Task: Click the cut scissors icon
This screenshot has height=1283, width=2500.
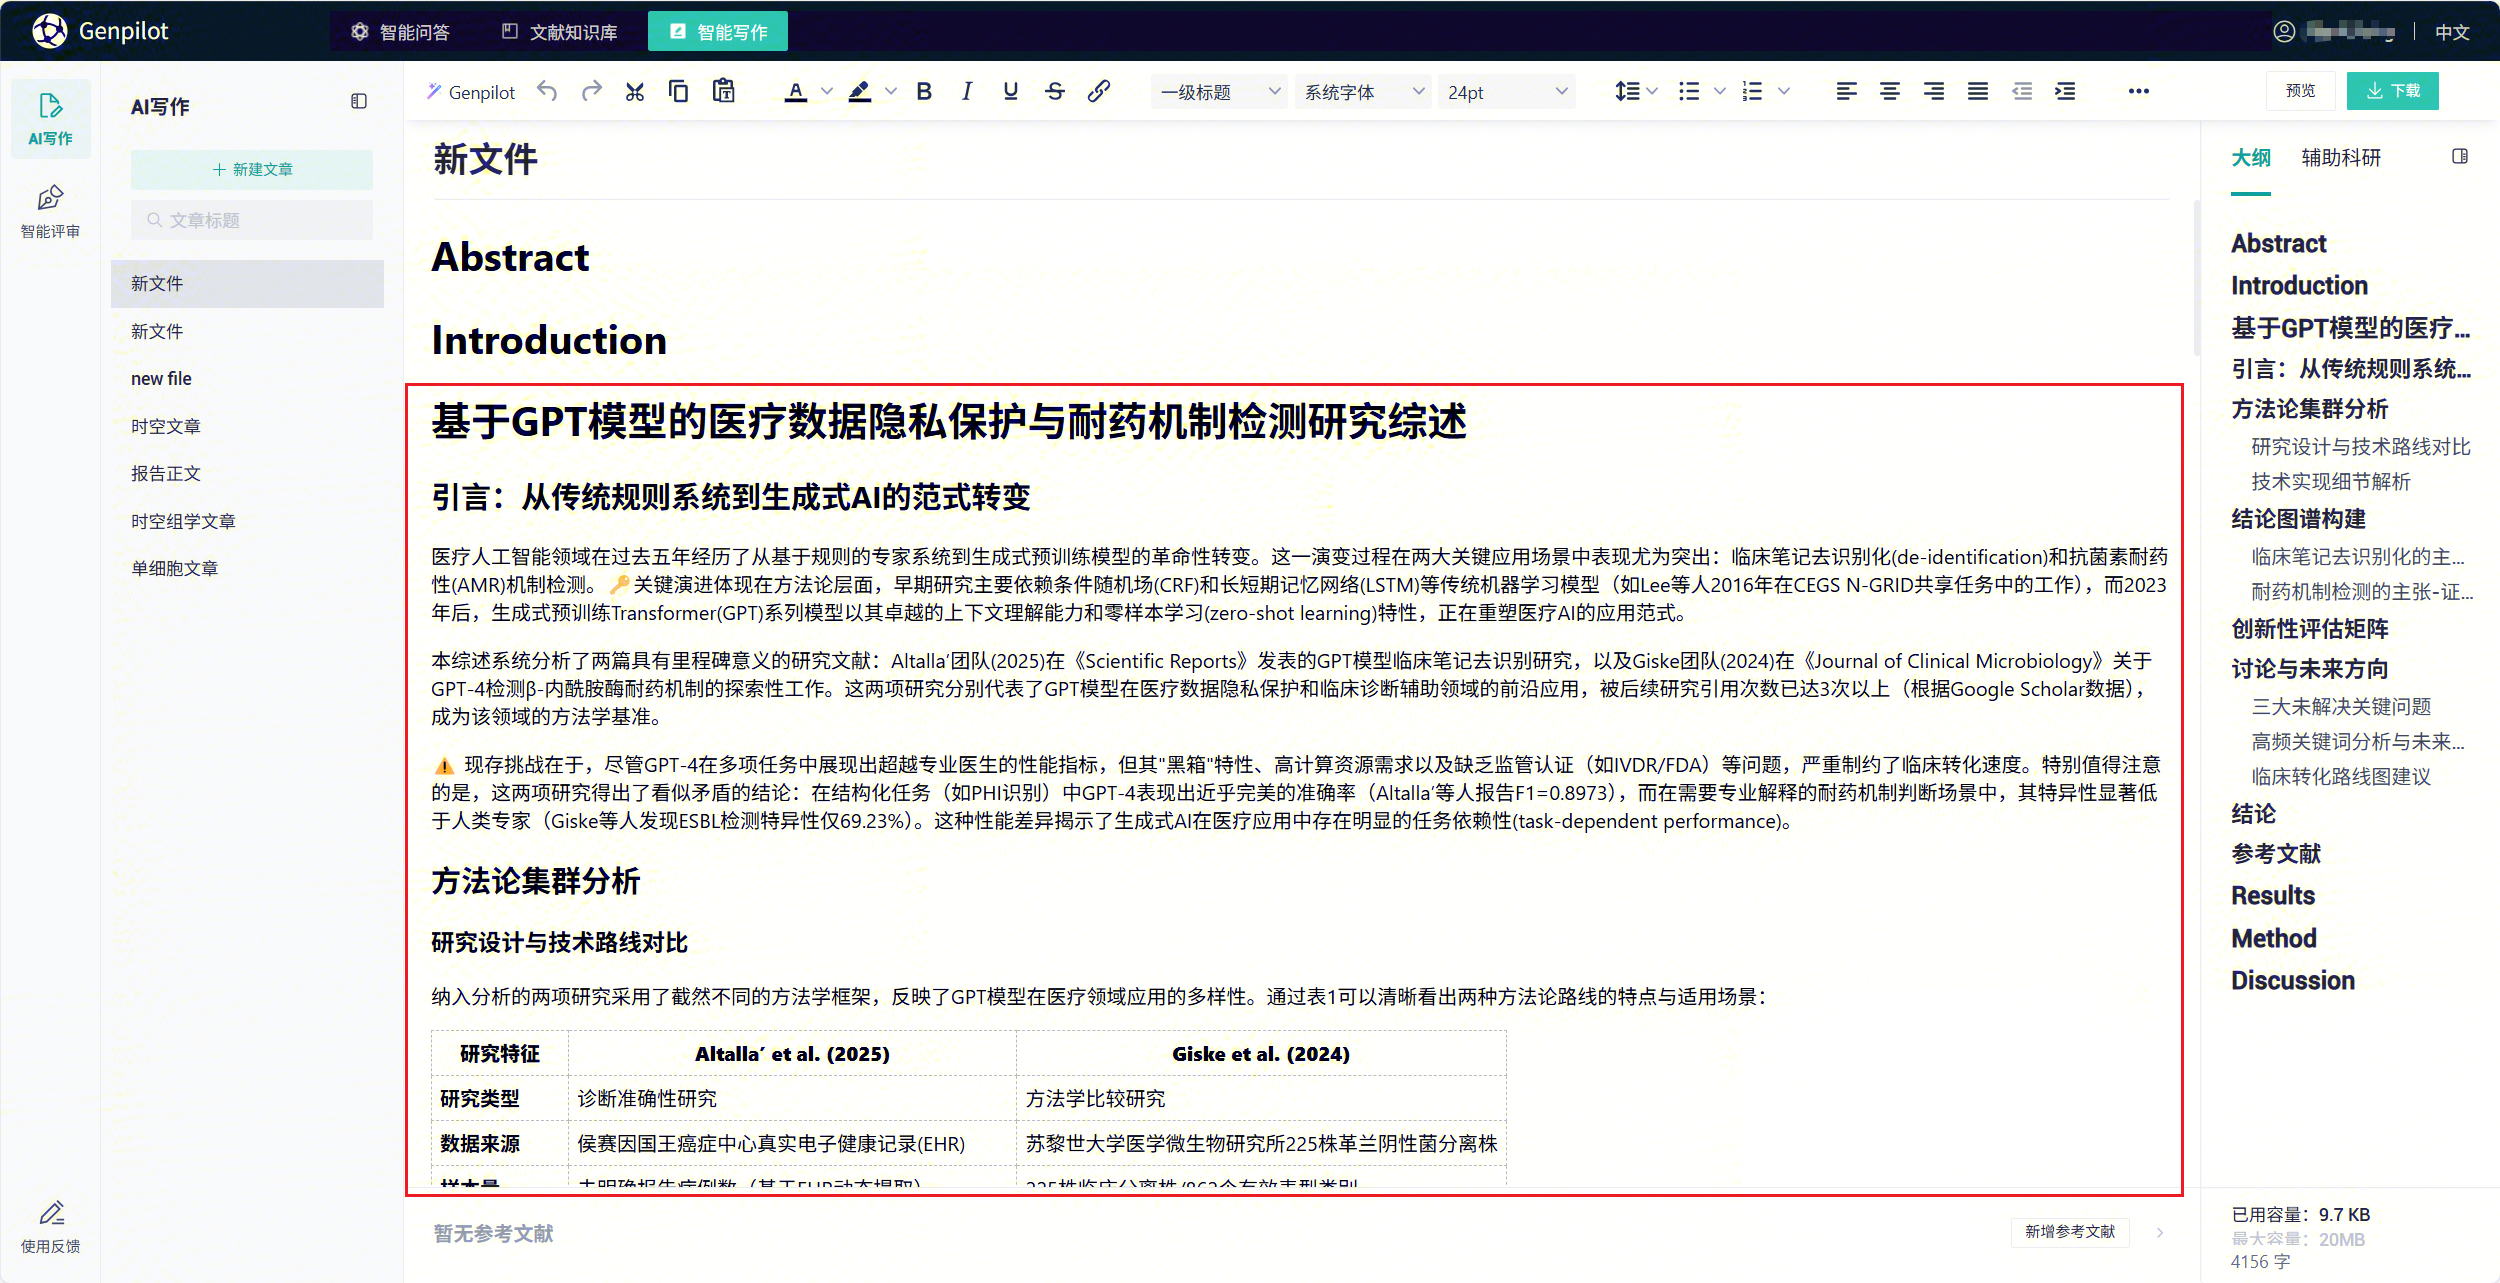Action: pyautogui.click(x=634, y=92)
